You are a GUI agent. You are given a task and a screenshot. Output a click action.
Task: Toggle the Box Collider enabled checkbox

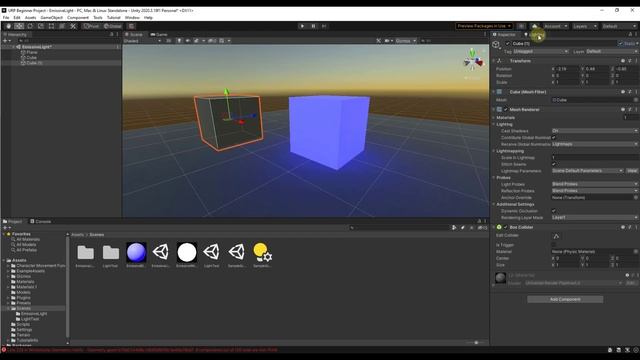tap(505, 227)
